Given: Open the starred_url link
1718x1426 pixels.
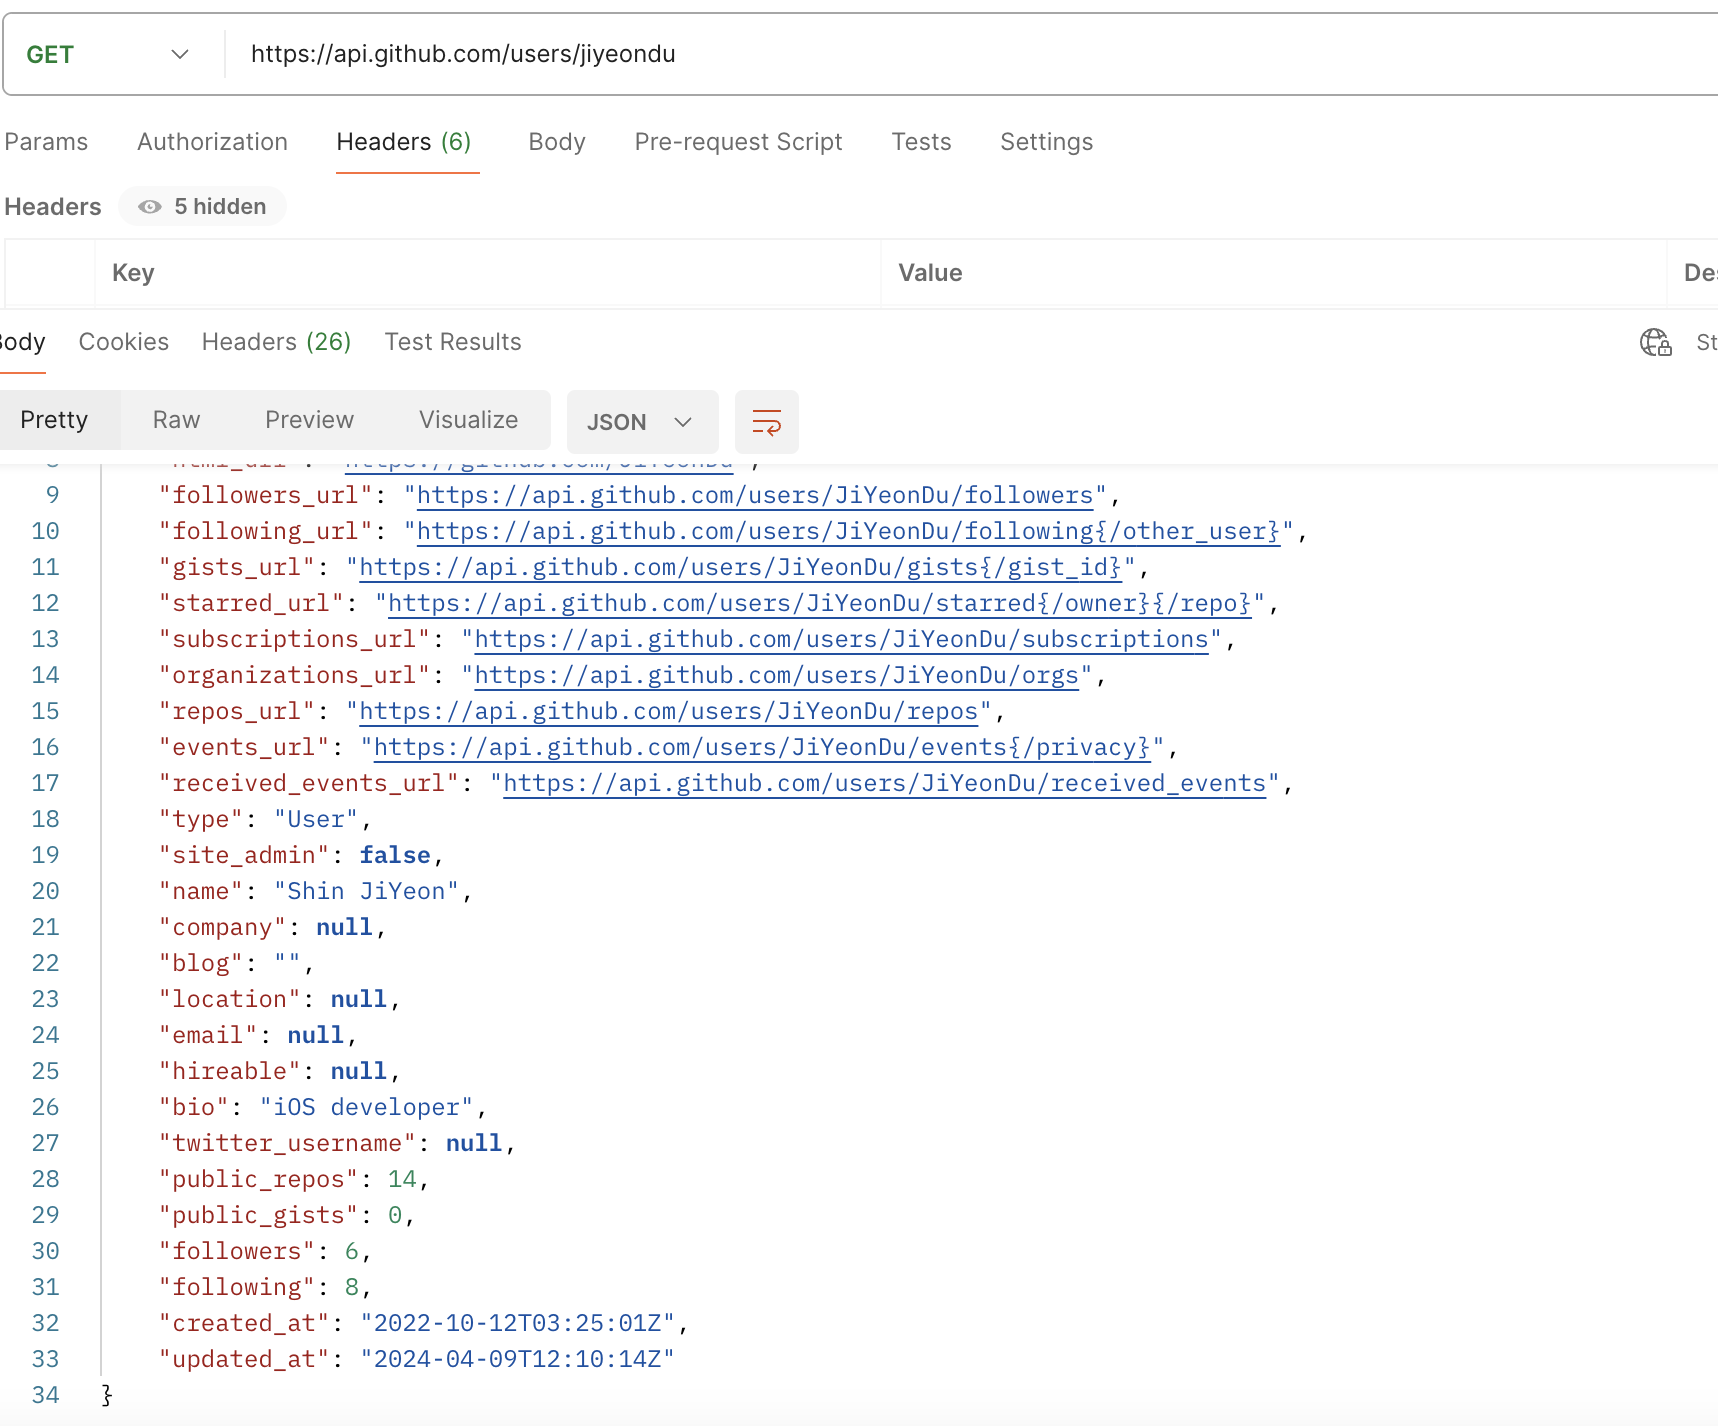Looking at the screenshot, I should [820, 603].
